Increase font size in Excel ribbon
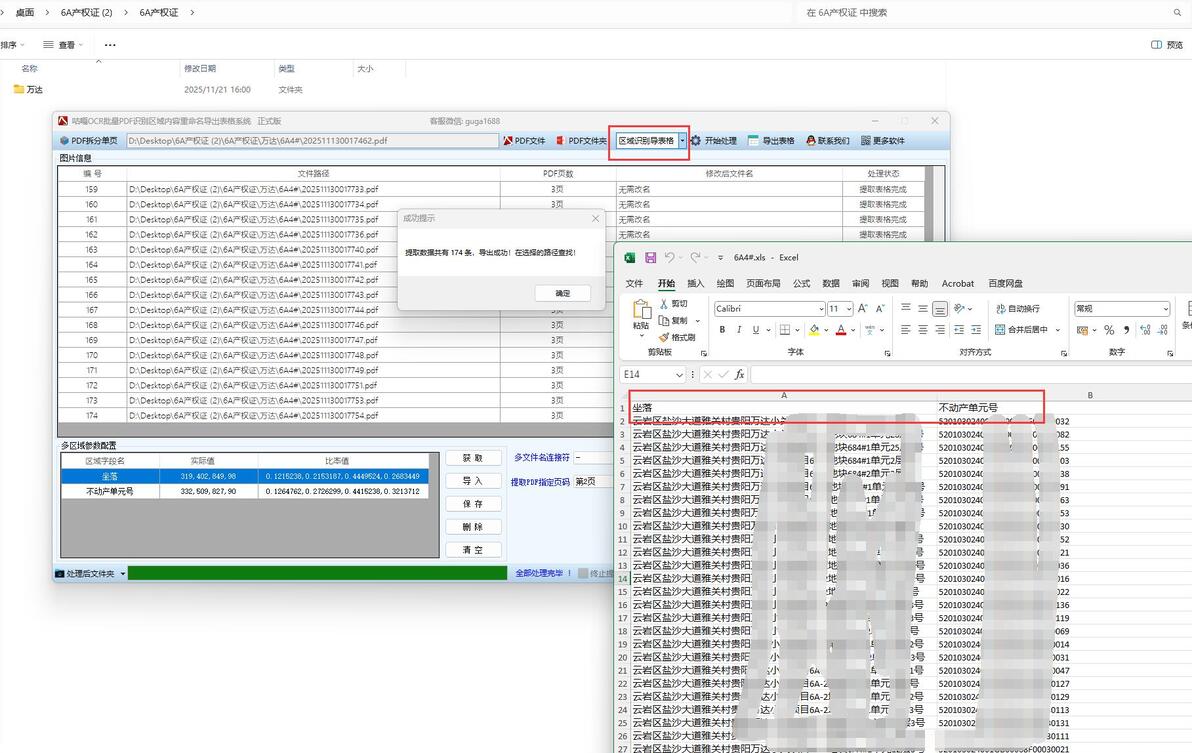Viewport: 1192px width, 753px height. tap(863, 308)
